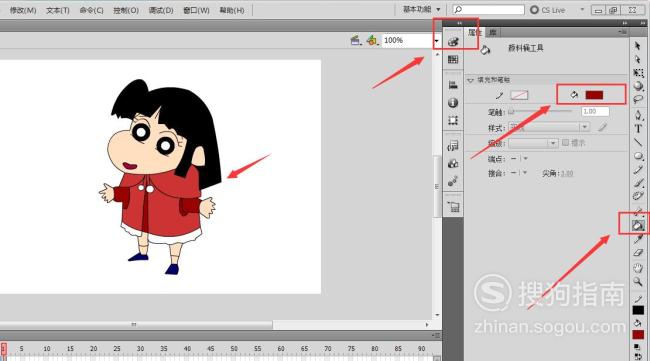This screenshot has height=361, width=650.
Task: Select the 3D Rotation tool
Action: 638,86
